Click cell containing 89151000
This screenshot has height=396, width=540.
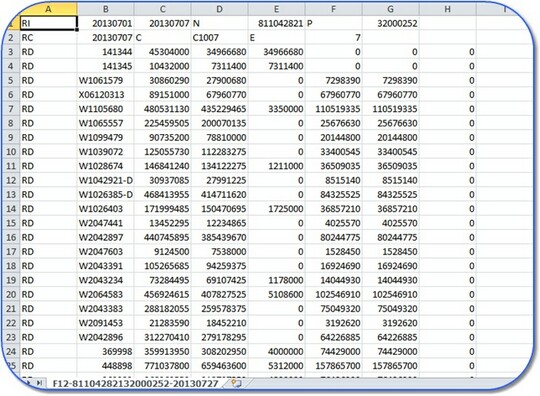[x=163, y=95]
